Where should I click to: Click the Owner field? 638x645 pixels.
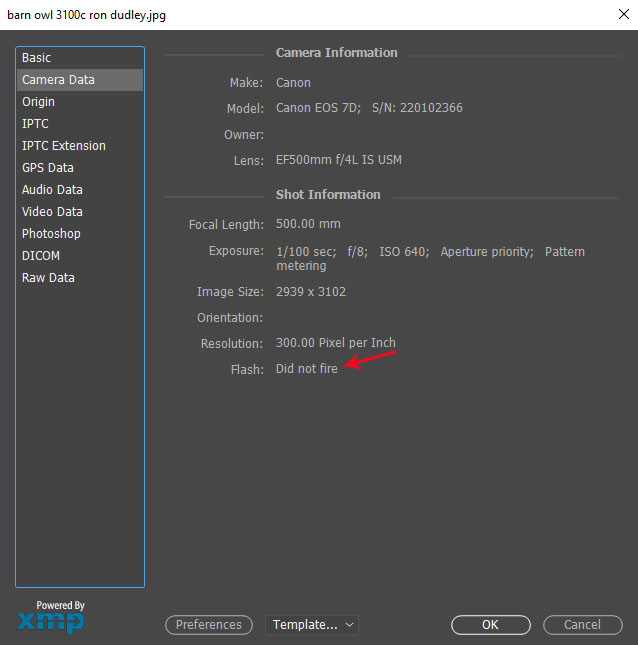click(x=400, y=135)
